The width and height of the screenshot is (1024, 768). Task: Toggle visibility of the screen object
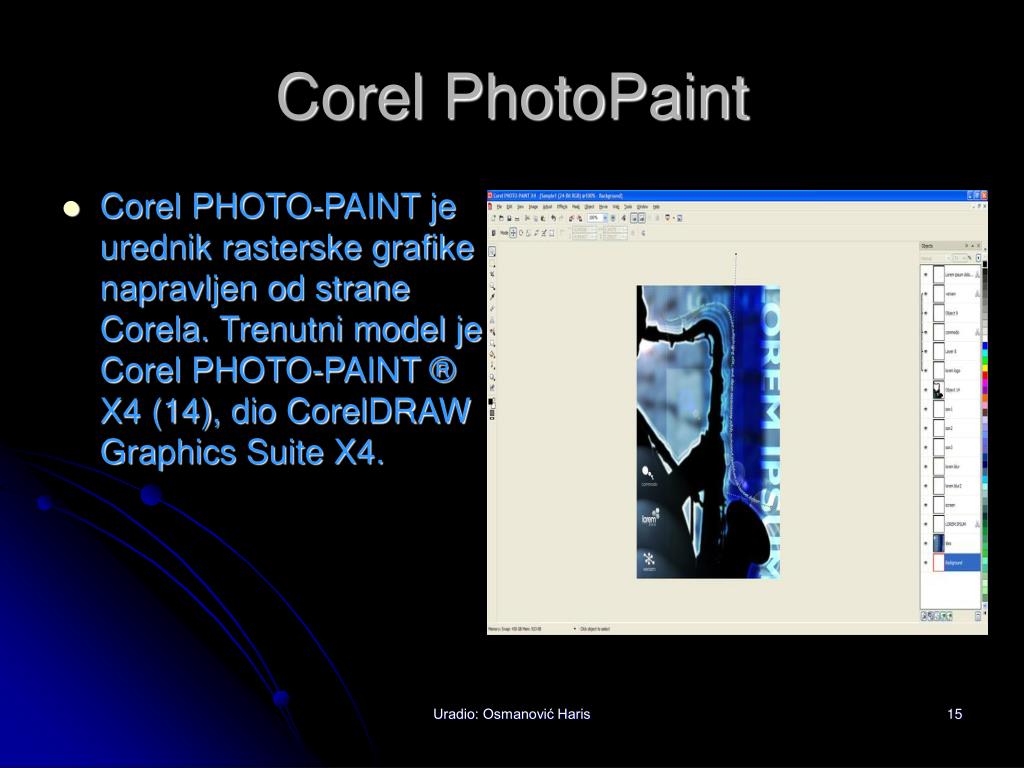click(x=925, y=505)
